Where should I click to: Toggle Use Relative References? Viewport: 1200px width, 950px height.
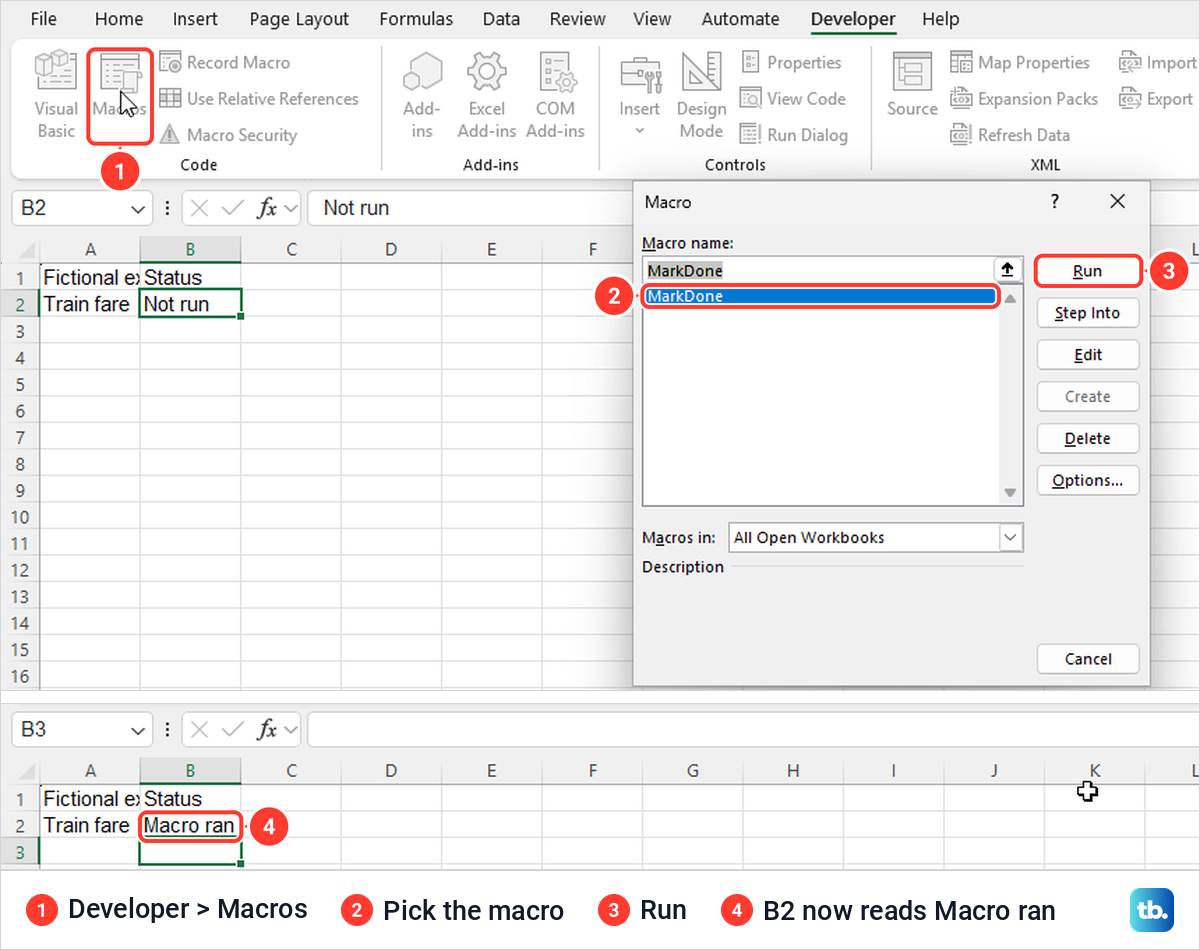coord(259,98)
